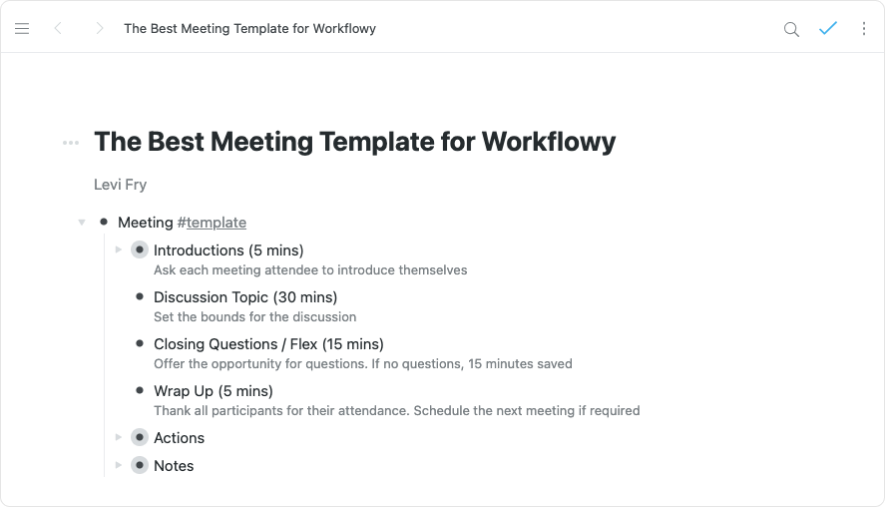
Task: Collapse the Meeting item tree
Action: coord(82,222)
